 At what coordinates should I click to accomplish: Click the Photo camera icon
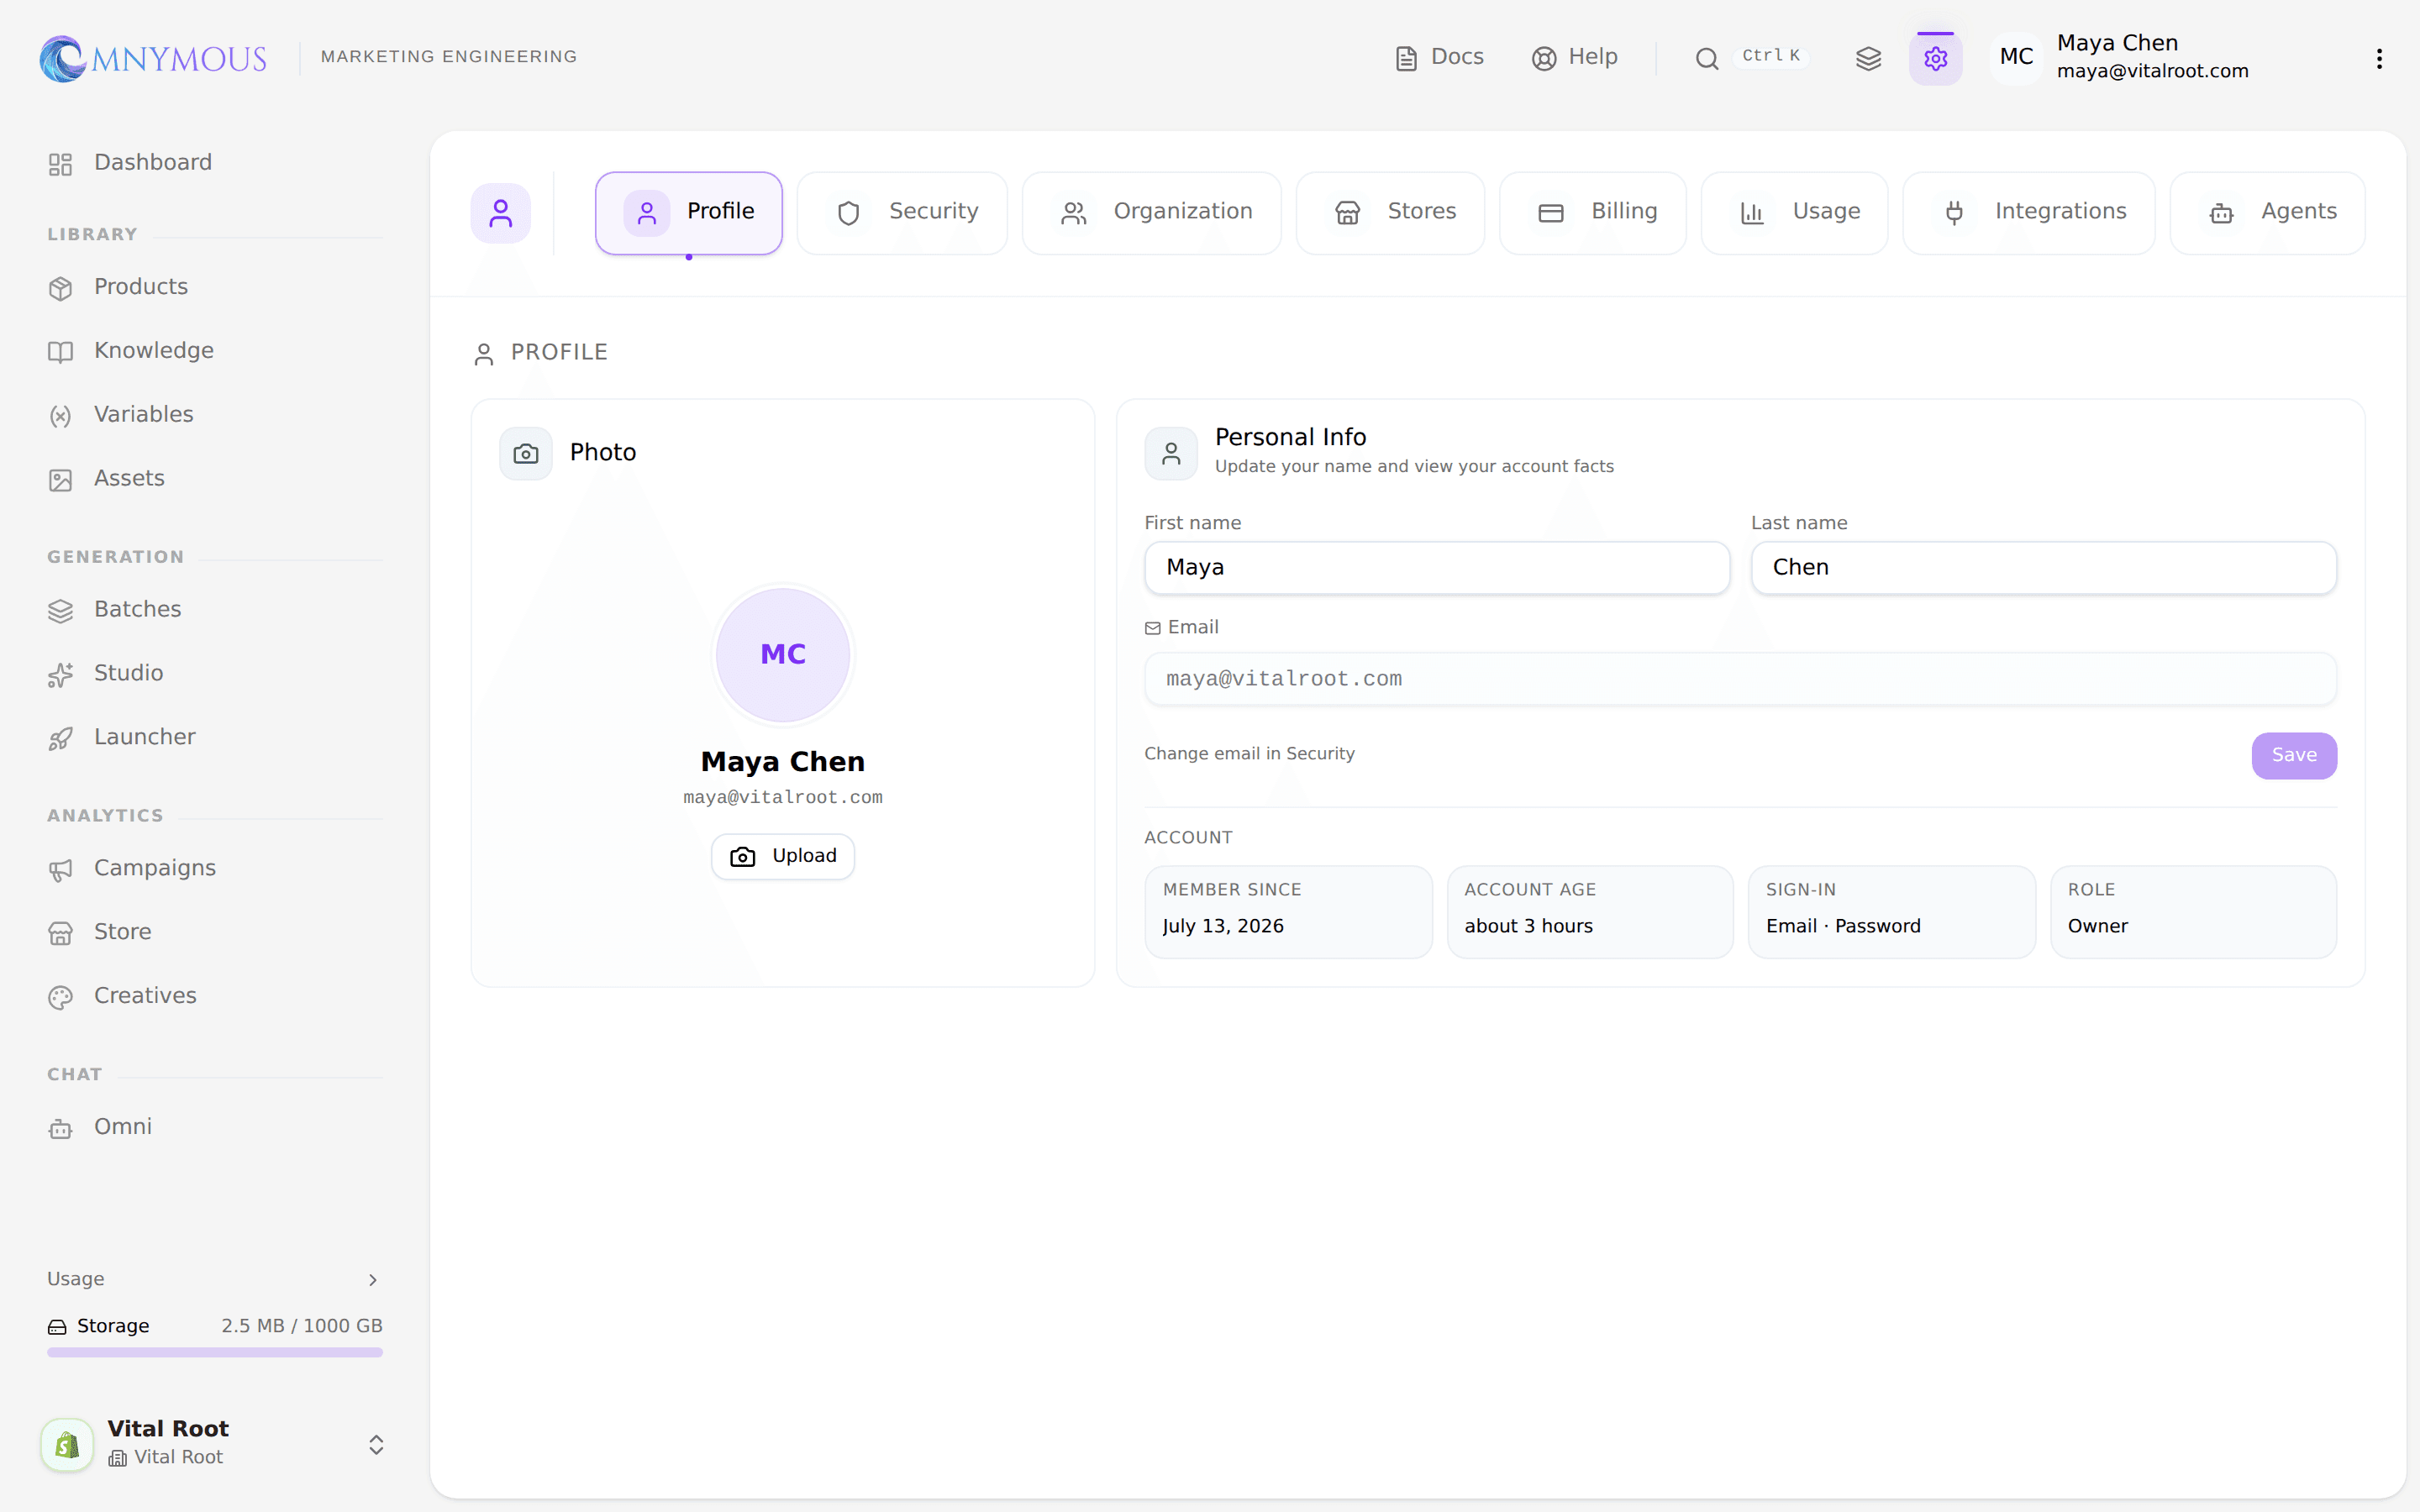tap(526, 454)
